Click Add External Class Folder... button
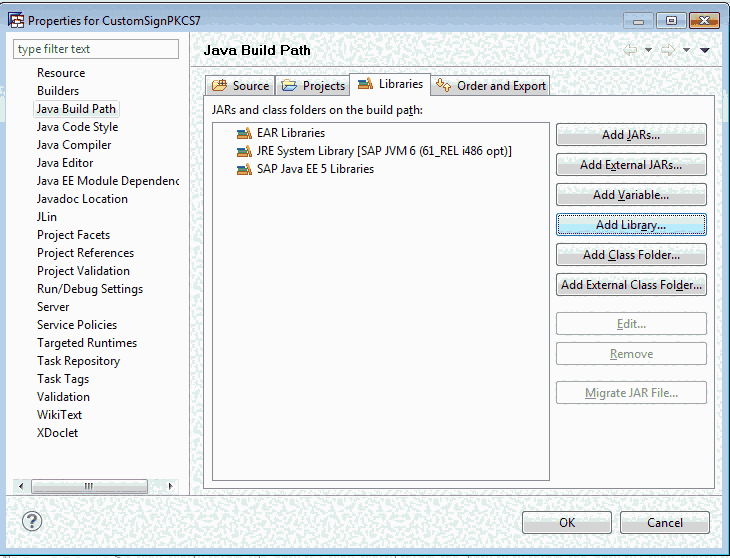Viewport: 730px width, 558px height. coord(631,285)
